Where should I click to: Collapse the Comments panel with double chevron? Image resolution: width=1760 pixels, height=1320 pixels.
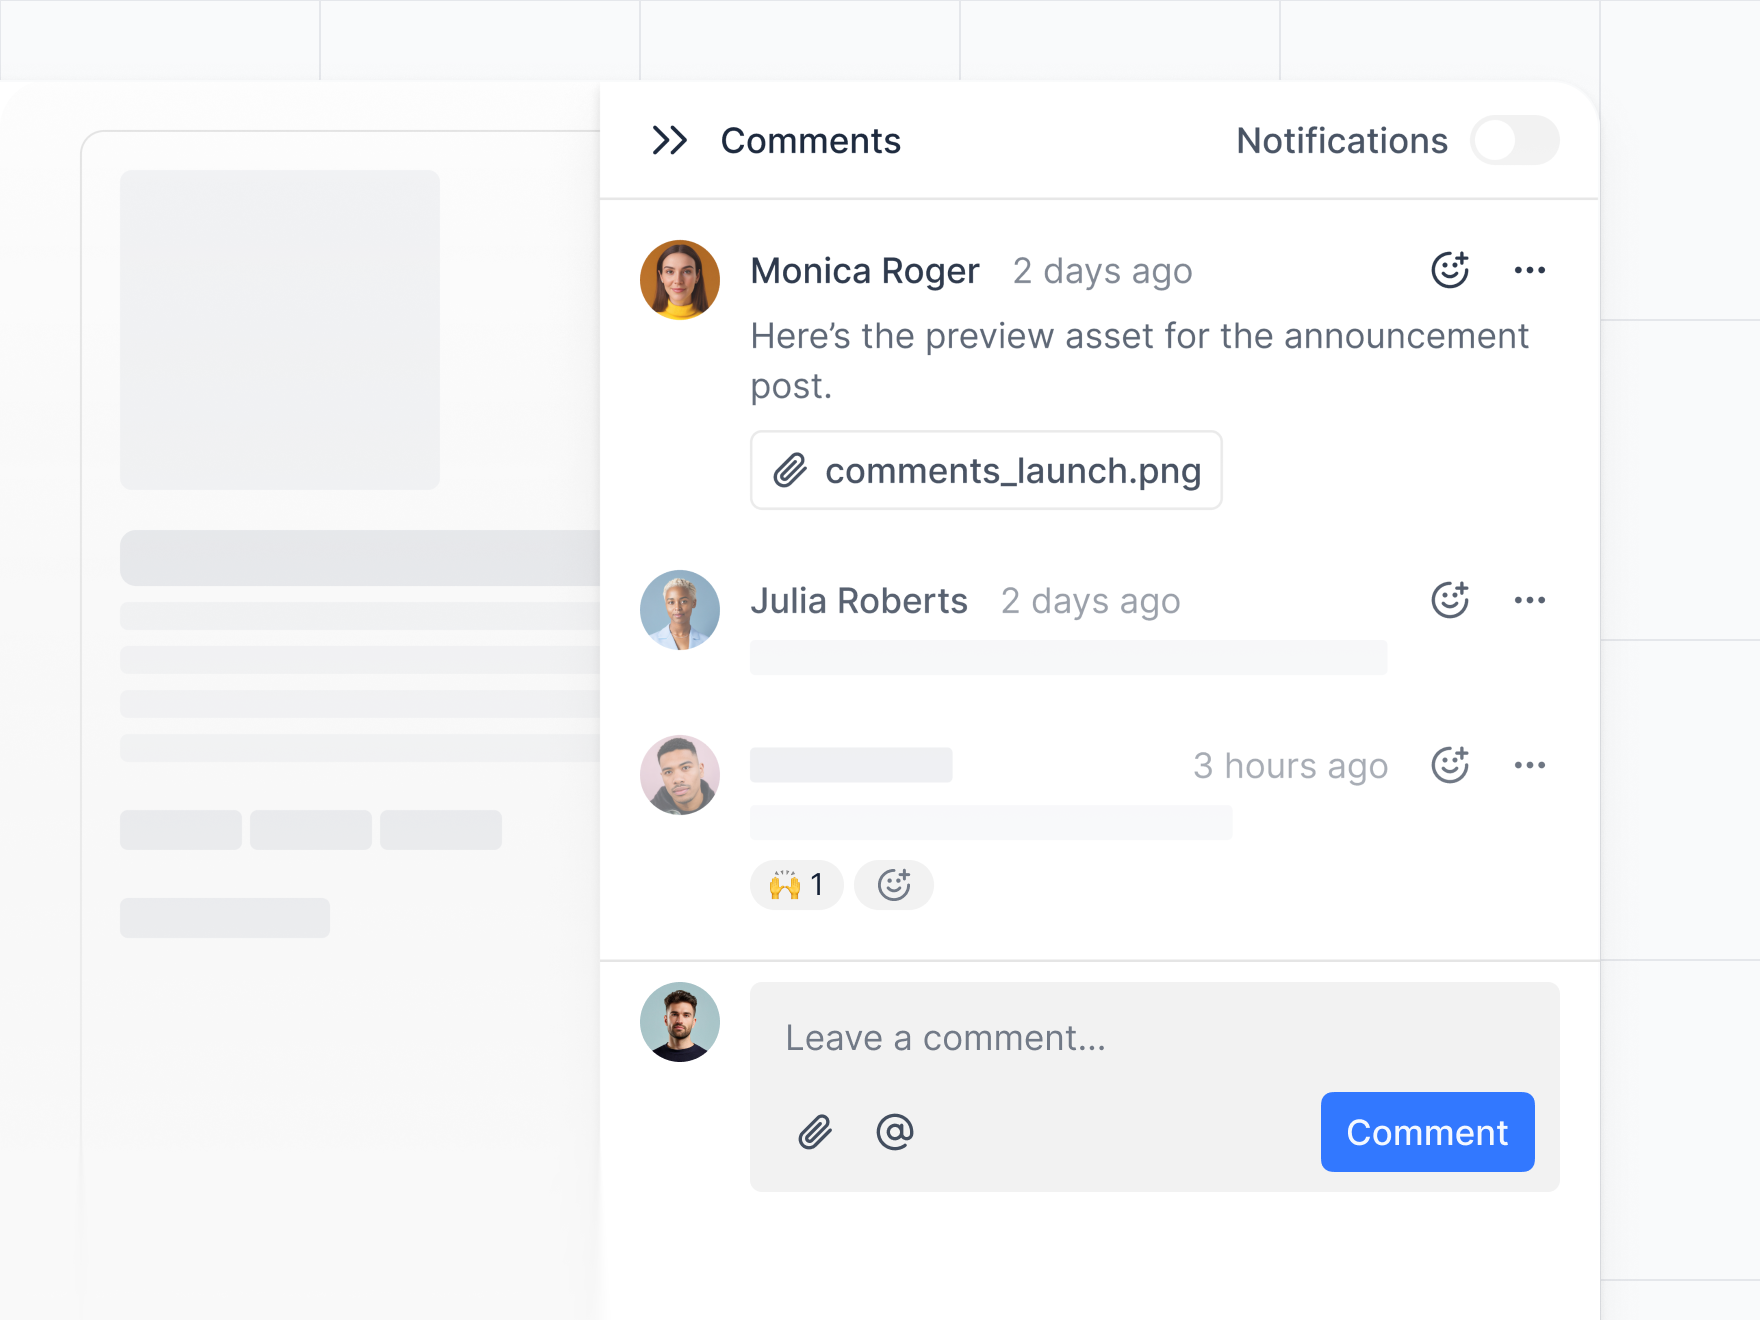point(669,140)
